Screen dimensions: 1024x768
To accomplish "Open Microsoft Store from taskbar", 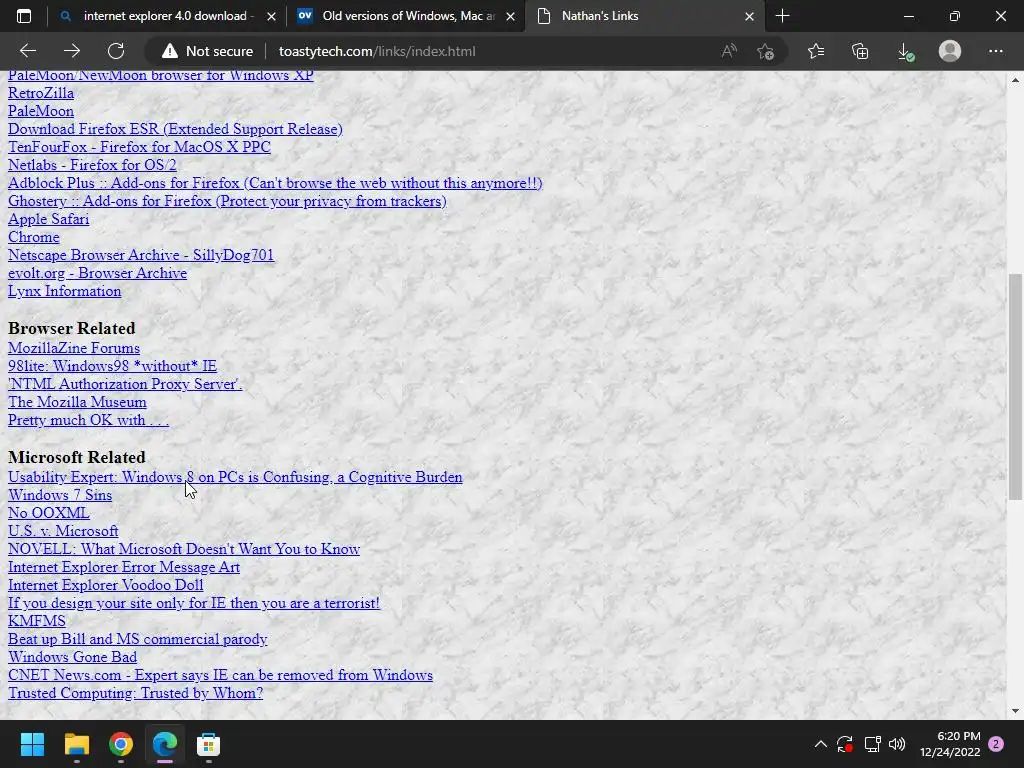I will (208, 744).
